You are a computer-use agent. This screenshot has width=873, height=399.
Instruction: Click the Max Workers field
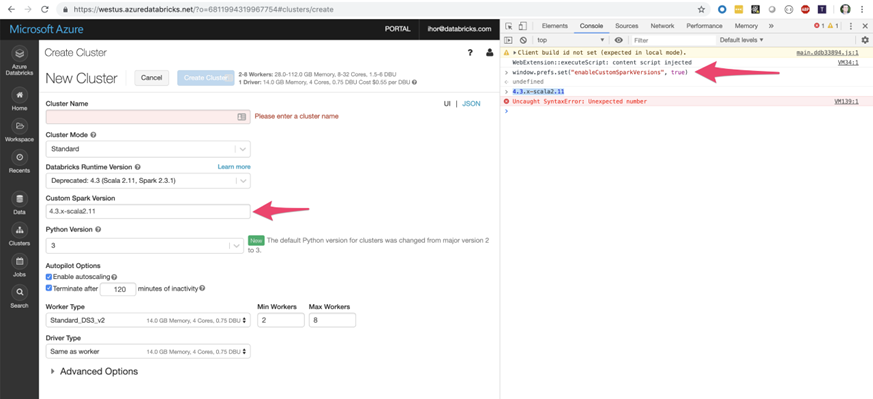(x=332, y=321)
